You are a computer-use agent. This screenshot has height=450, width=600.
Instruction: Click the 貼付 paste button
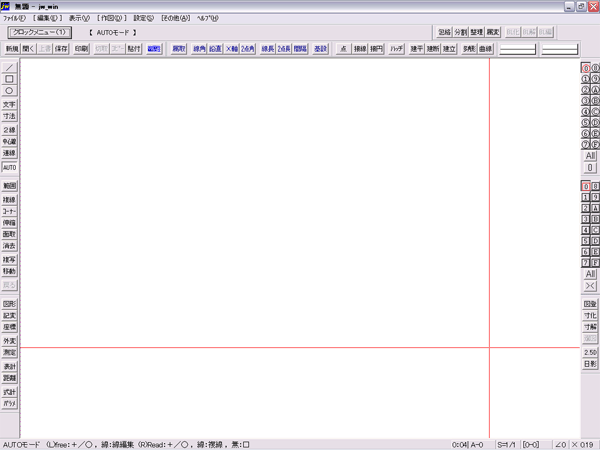[134, 49]
